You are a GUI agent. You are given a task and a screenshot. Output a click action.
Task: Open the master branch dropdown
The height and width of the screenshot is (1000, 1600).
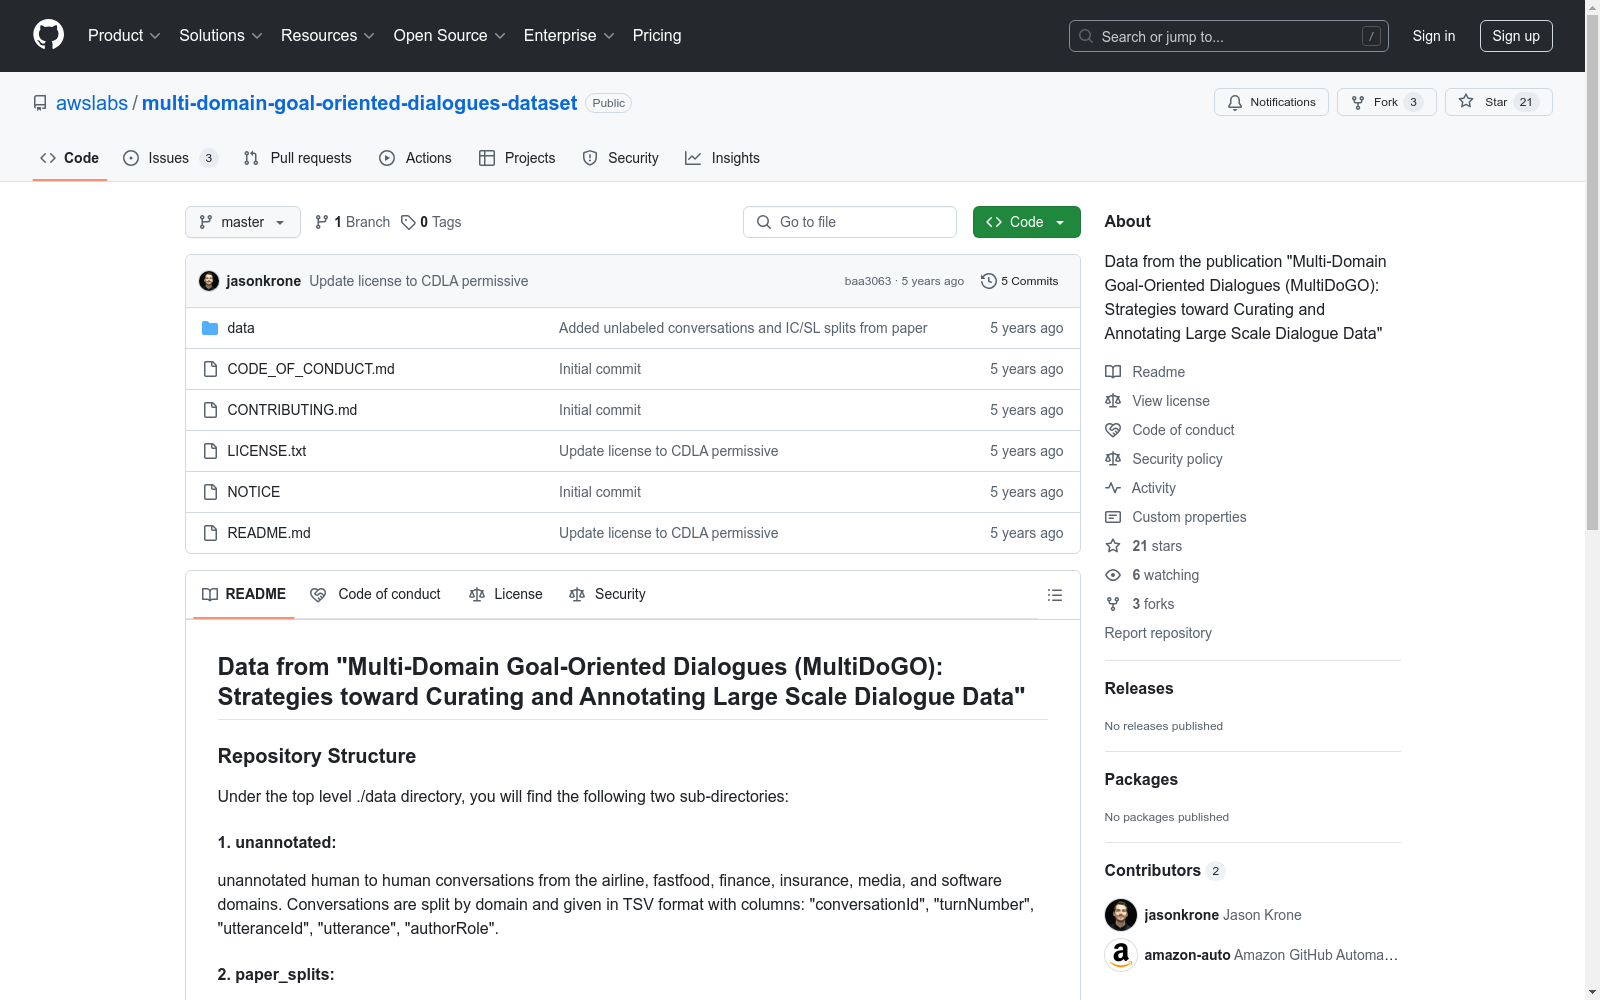[x=243, y=222]
